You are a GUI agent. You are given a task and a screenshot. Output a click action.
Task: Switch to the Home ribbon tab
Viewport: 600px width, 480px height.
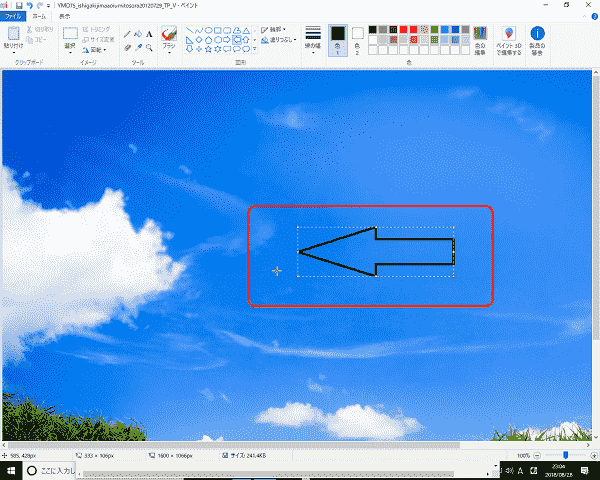click(39, 16)
